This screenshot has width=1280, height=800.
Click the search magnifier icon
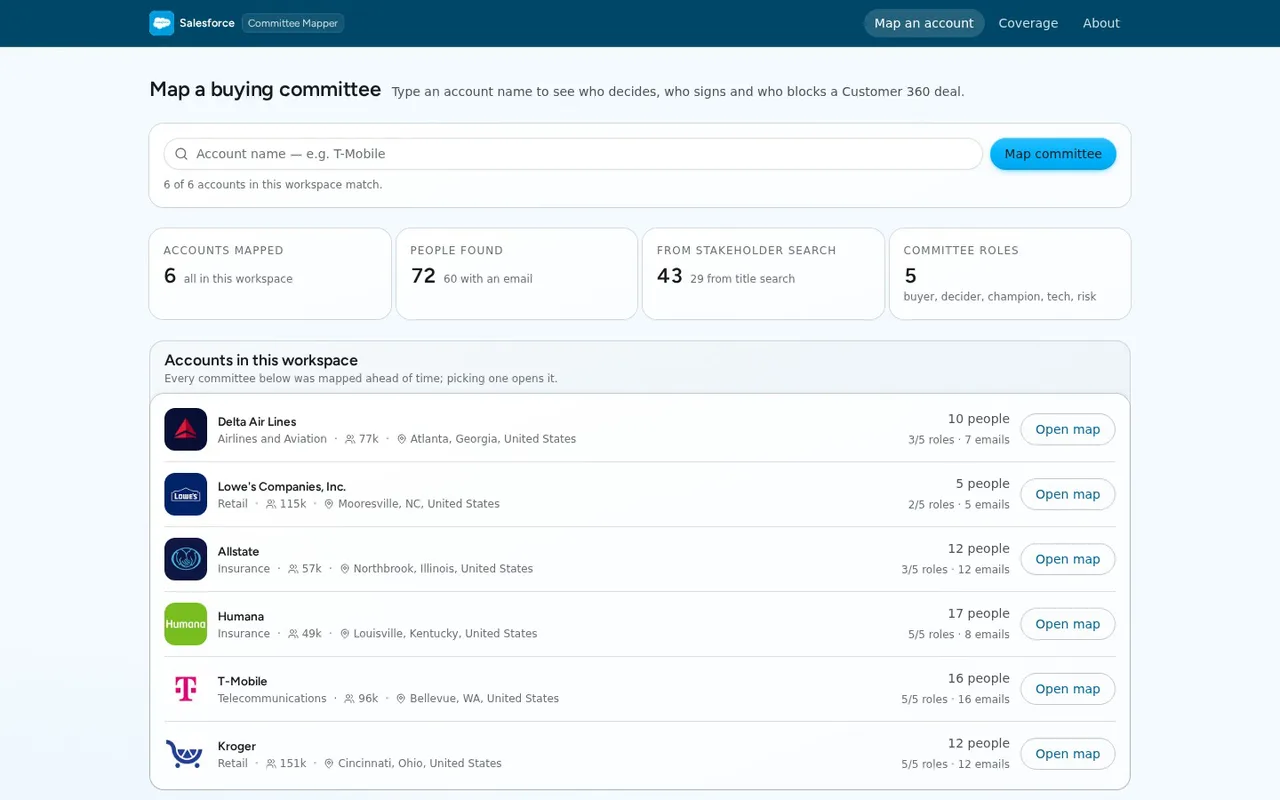[x=181, y=154]
